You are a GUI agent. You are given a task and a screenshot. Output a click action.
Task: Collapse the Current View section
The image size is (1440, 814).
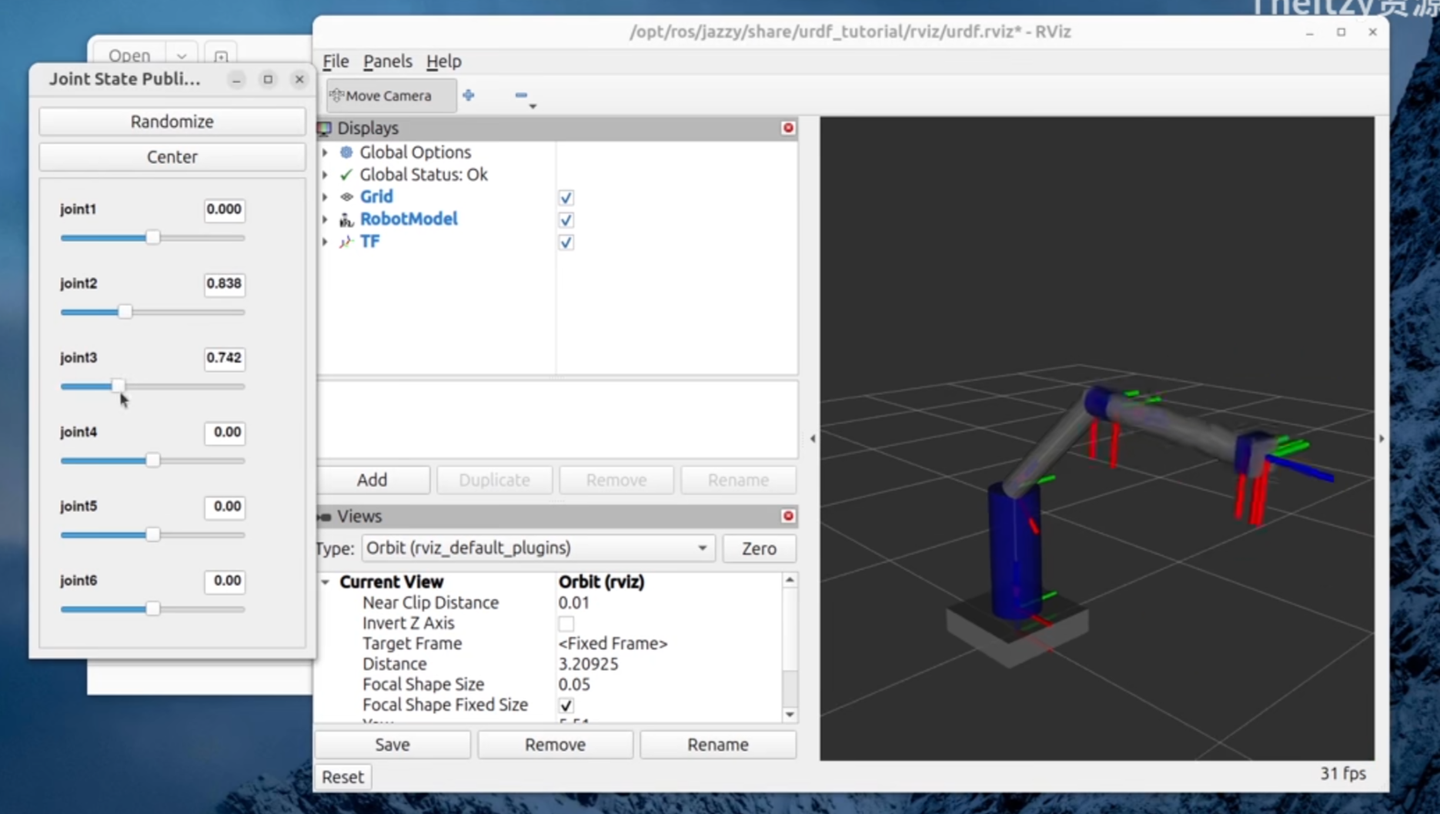point(325,582)
